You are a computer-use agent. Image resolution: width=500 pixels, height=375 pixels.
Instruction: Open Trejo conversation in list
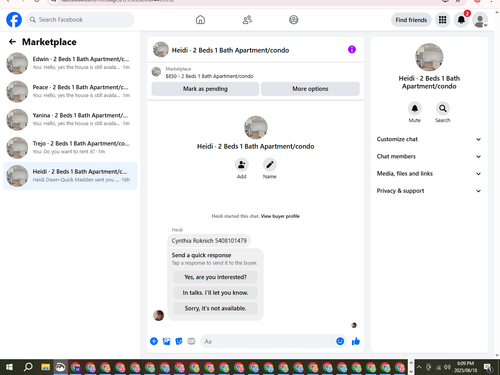coord(70,147)
